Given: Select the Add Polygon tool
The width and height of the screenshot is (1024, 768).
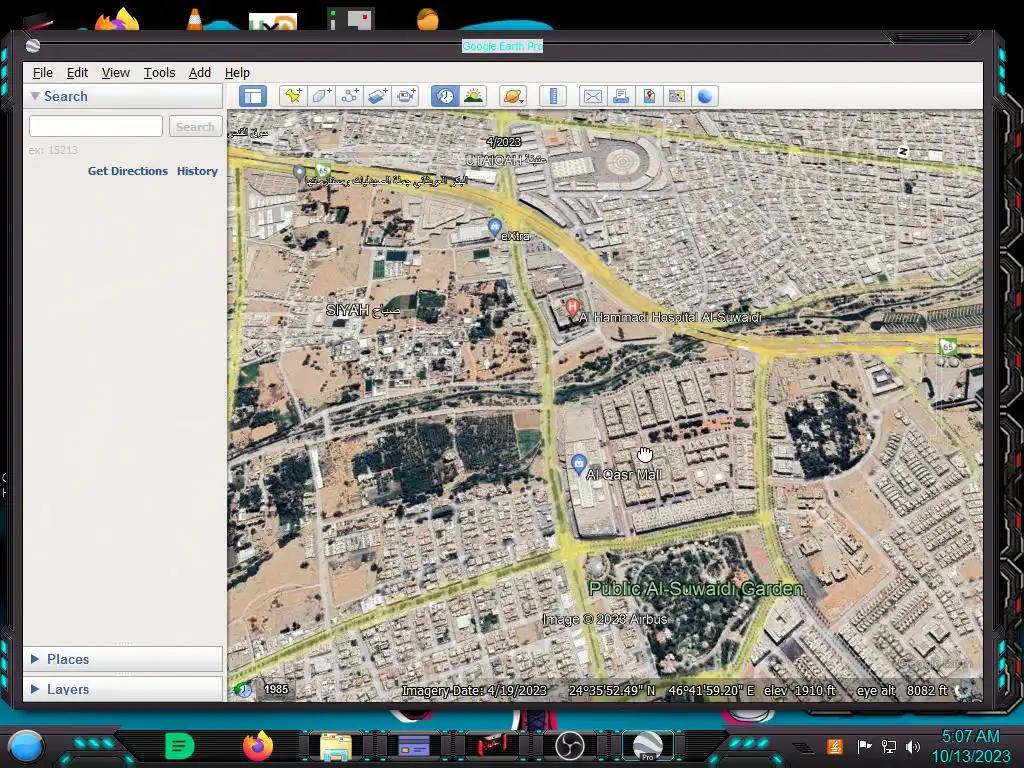Looking at the screenshot, I should coord(321,96).
